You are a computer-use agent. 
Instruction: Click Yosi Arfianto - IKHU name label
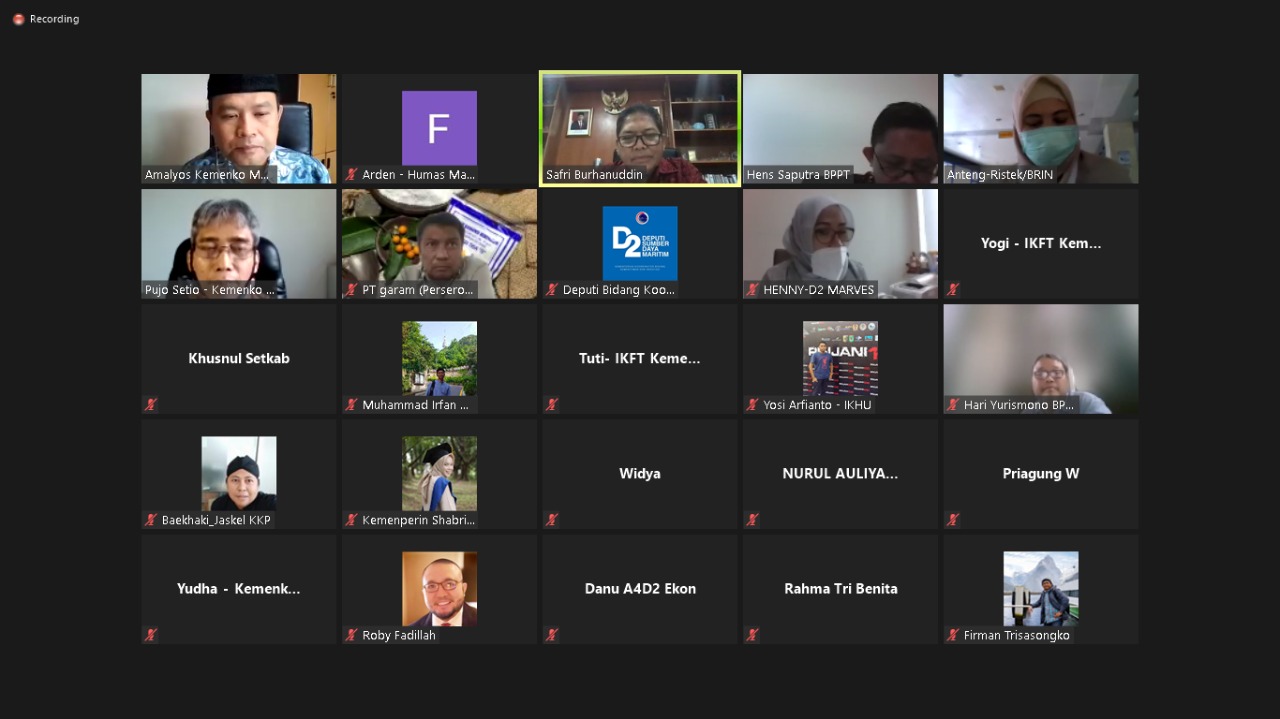[x=817, y=405]
